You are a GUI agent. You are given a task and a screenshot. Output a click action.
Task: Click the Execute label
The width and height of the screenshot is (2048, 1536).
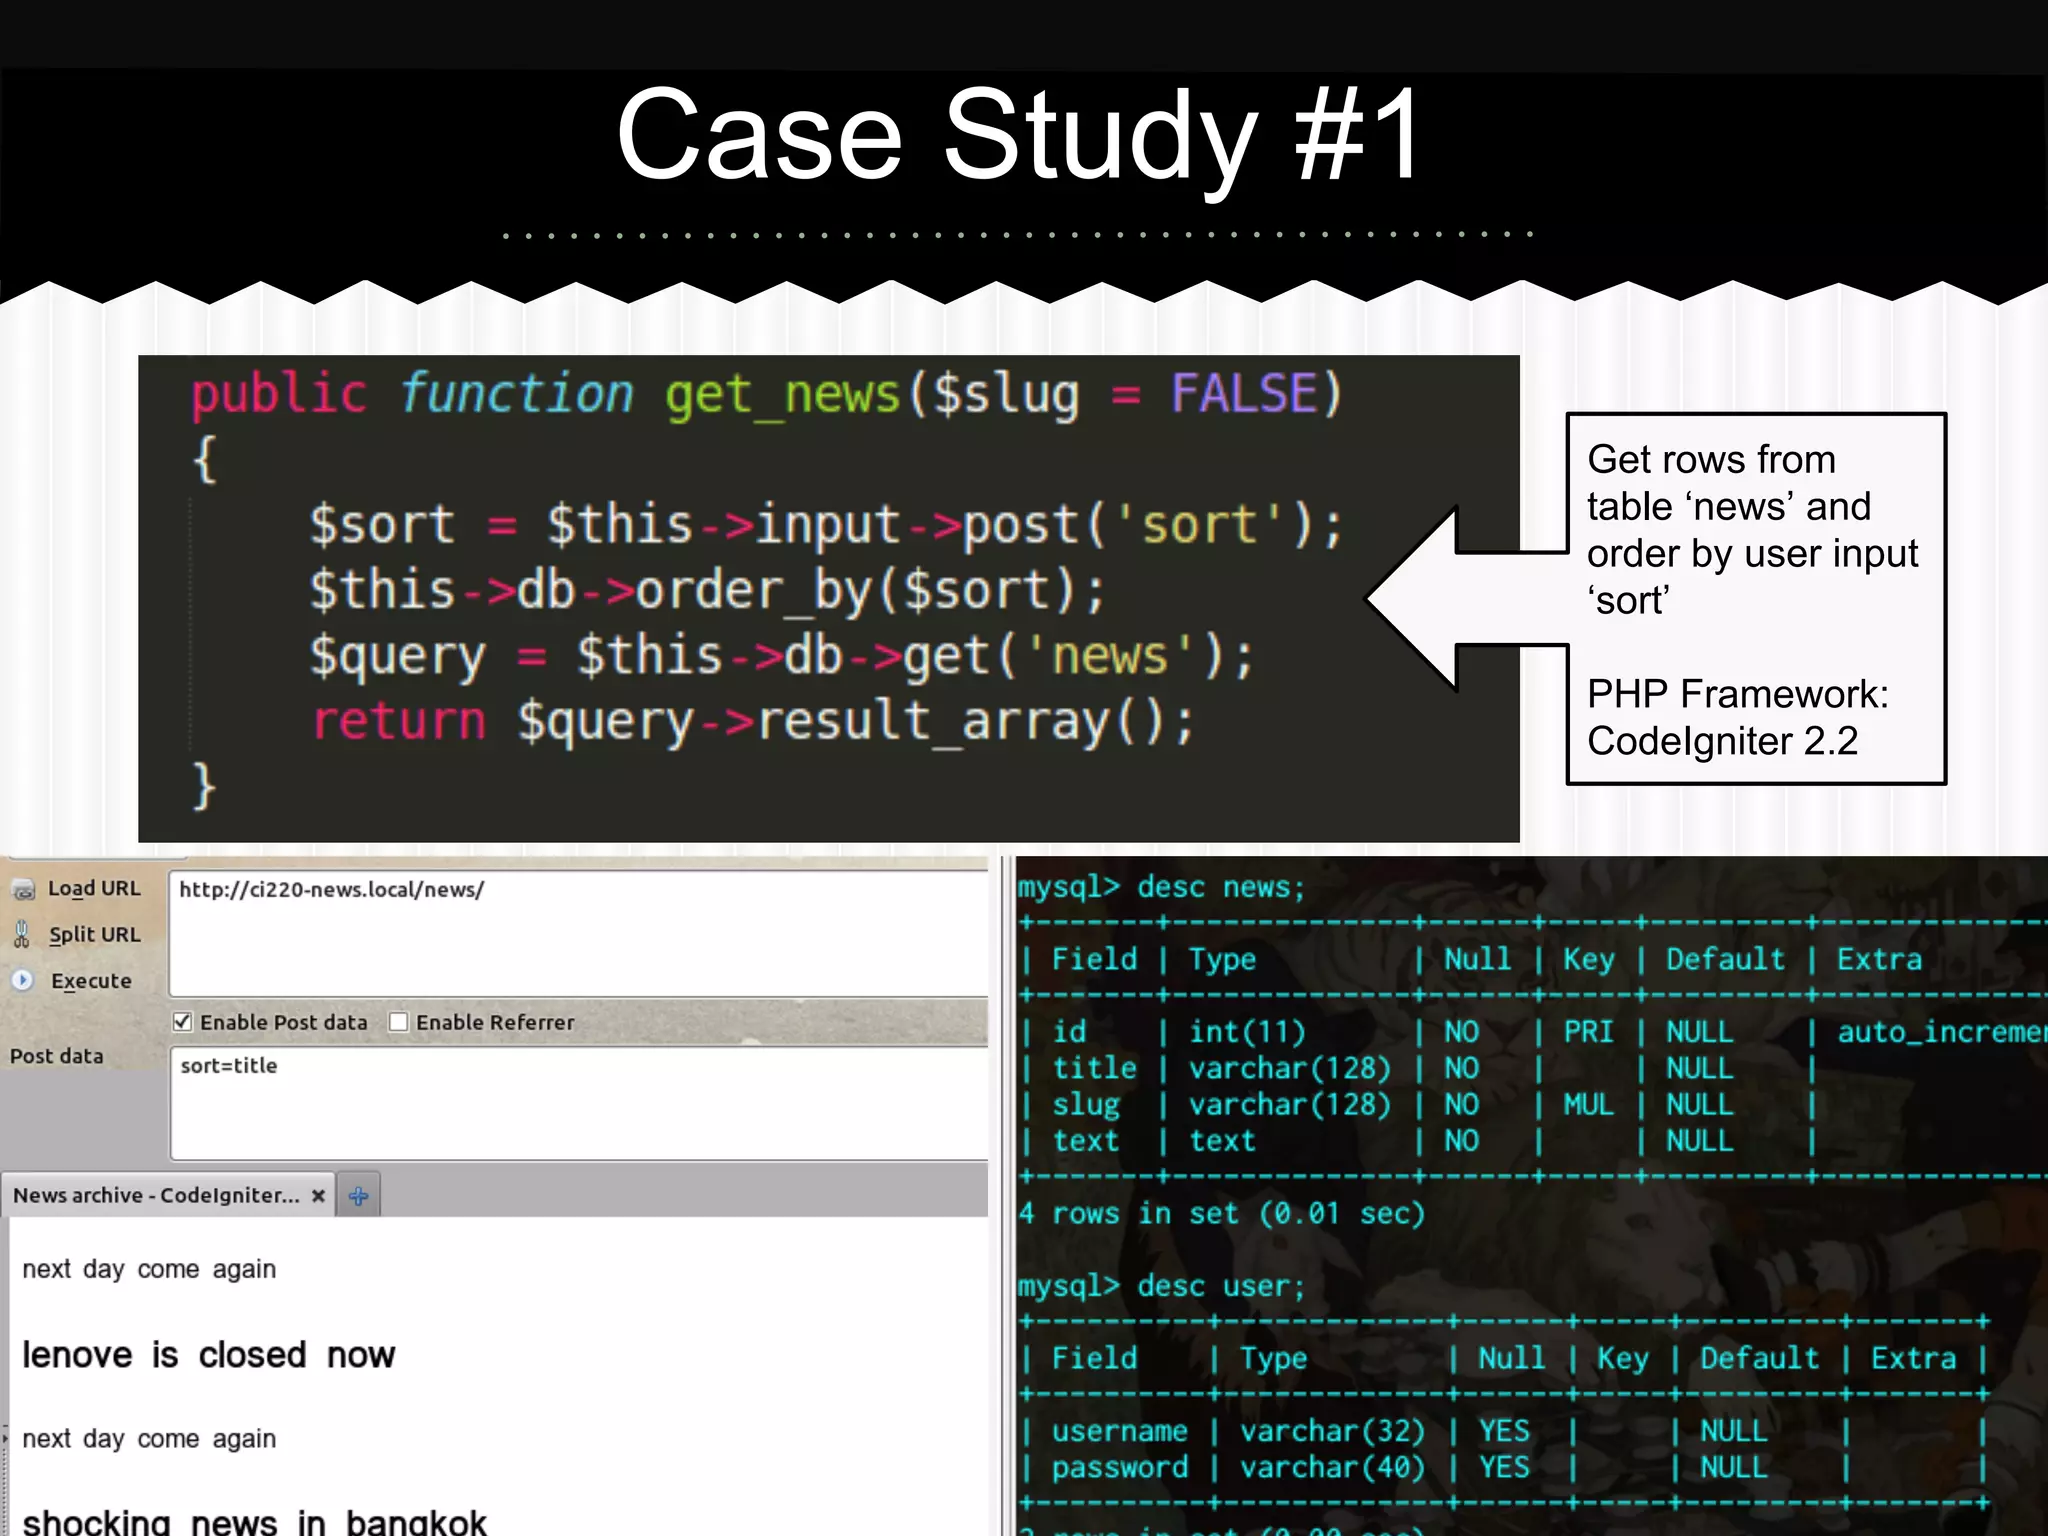coord(91,981)
